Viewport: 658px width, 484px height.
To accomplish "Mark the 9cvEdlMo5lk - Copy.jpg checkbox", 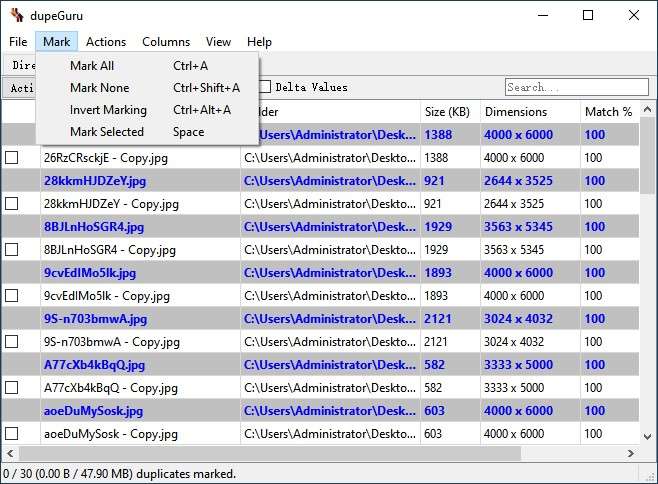I will point(12,296).
